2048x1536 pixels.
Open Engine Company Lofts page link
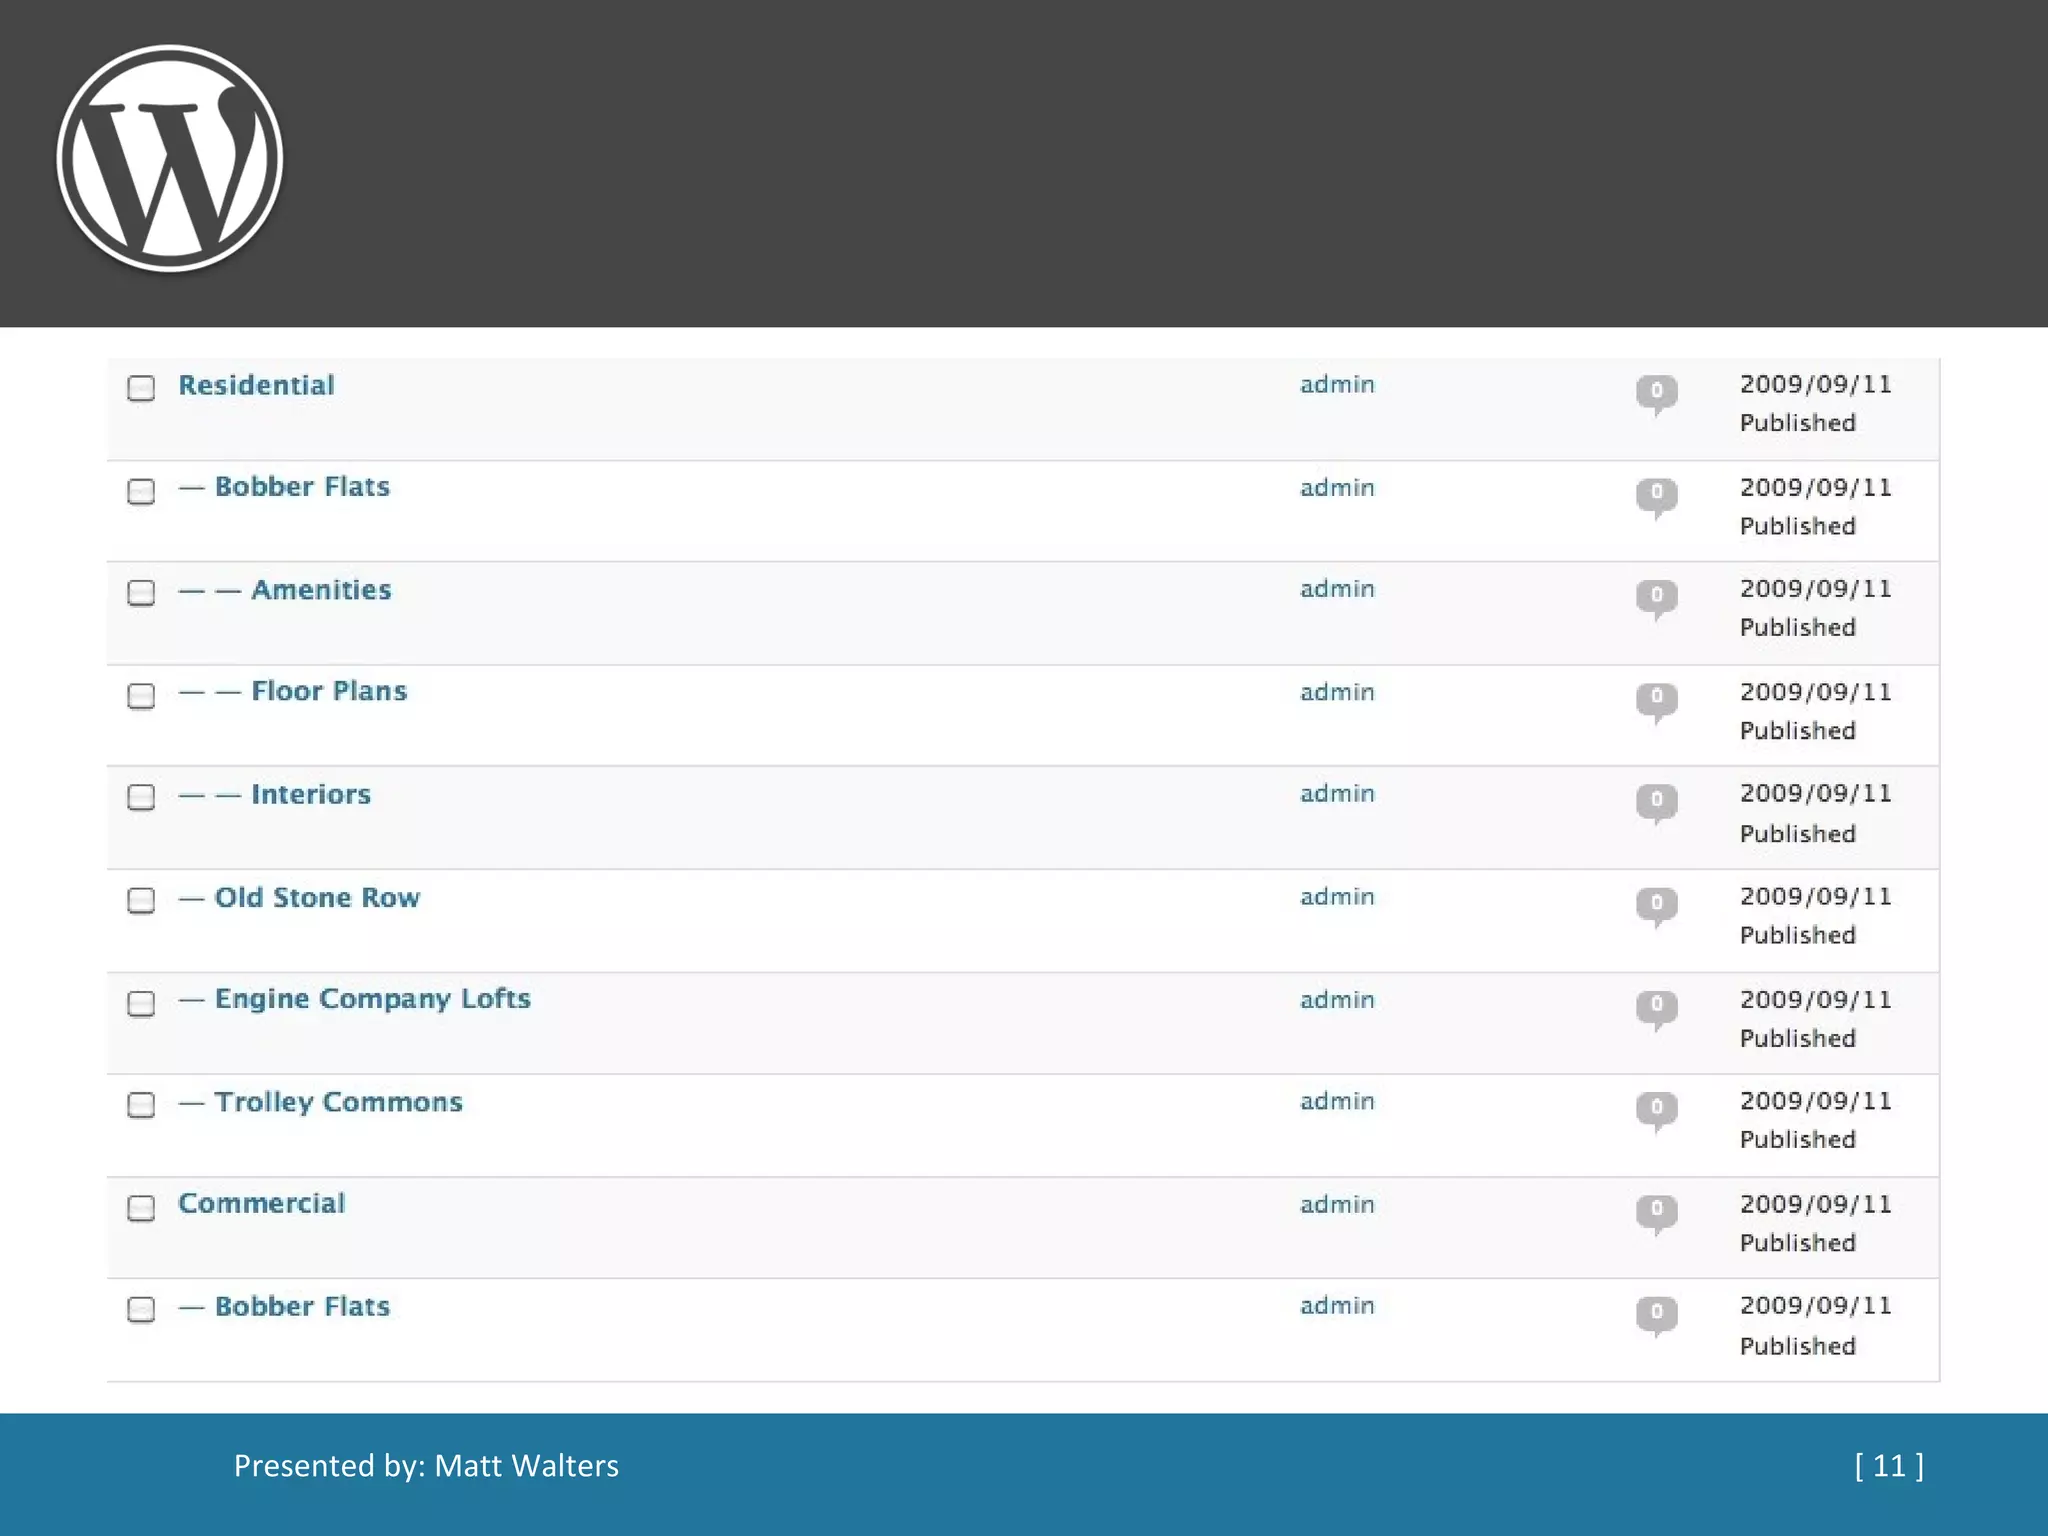[372, 999]
